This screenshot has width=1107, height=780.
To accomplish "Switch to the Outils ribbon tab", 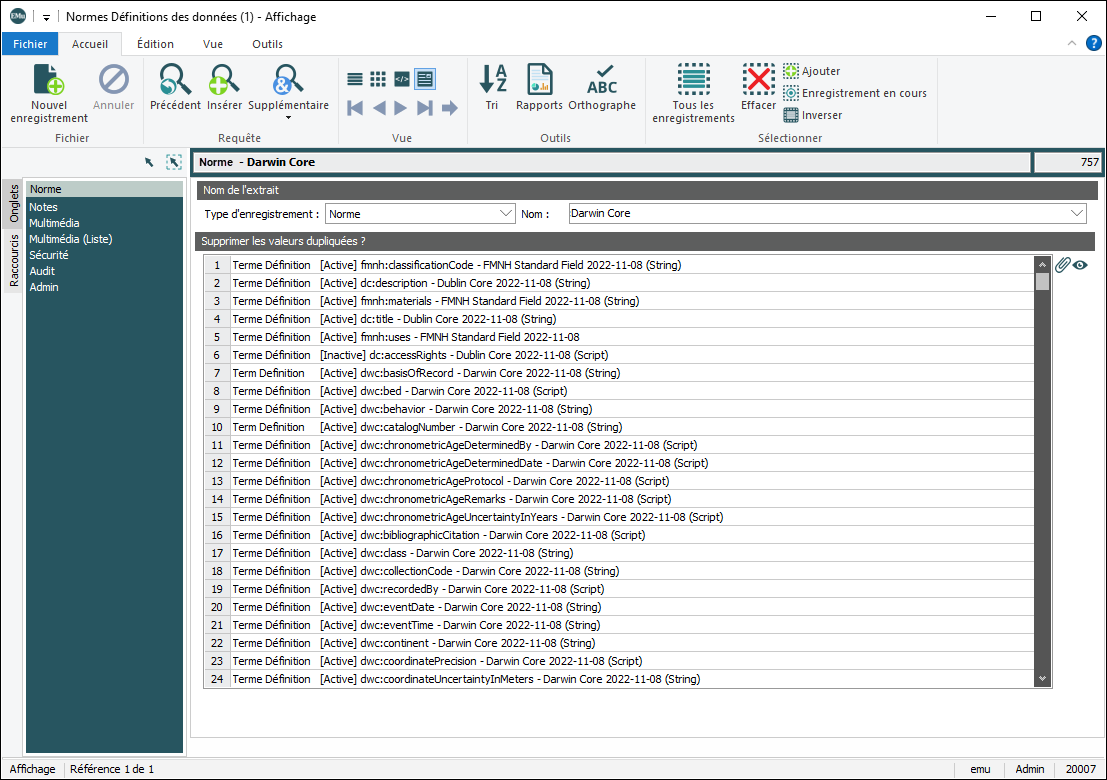I will click(267, 44).
